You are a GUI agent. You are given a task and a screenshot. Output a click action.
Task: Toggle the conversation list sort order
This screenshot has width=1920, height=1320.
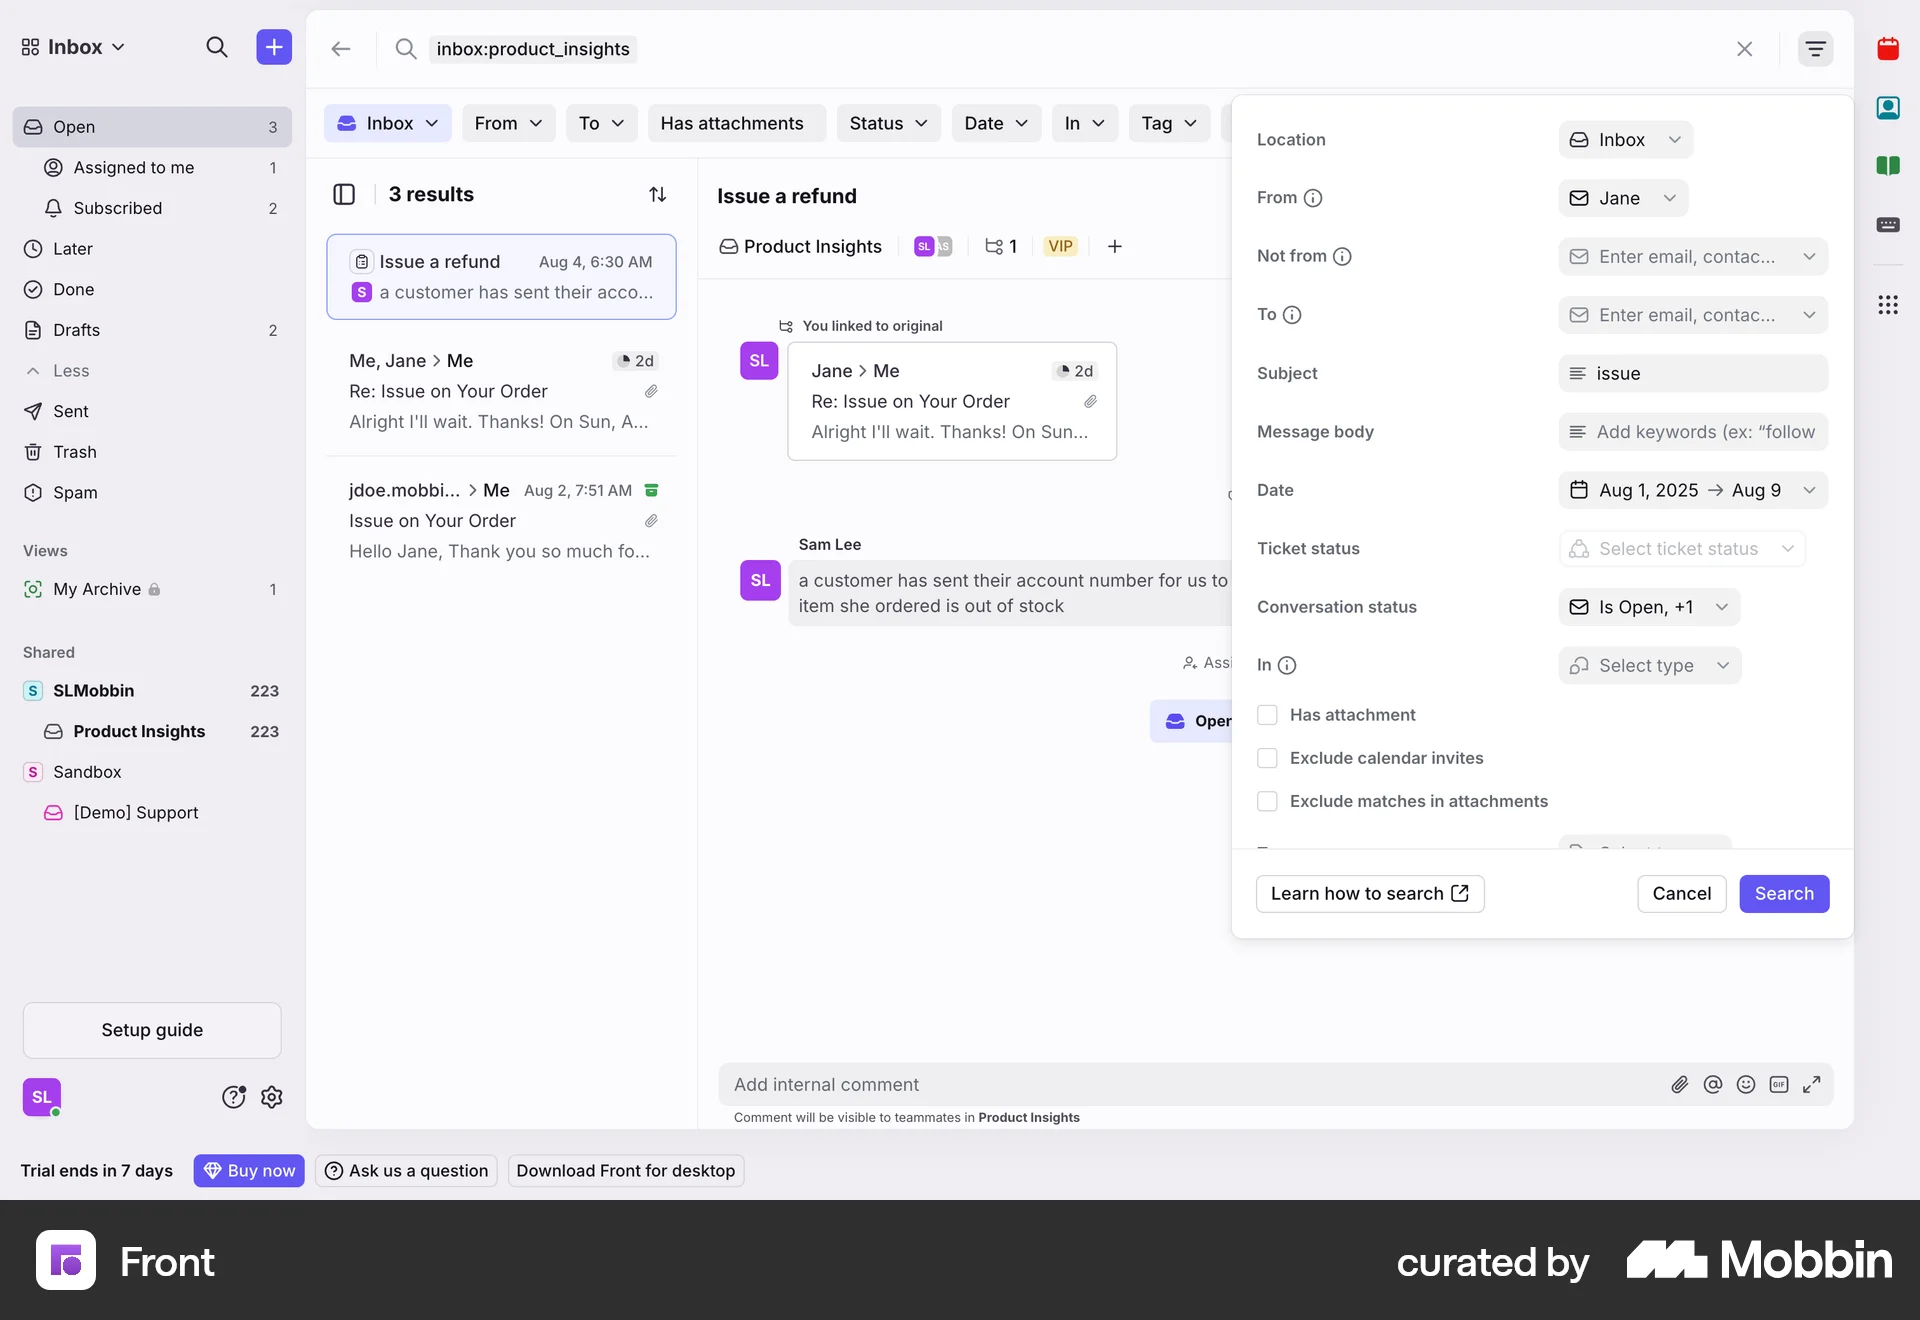(658, 194)
